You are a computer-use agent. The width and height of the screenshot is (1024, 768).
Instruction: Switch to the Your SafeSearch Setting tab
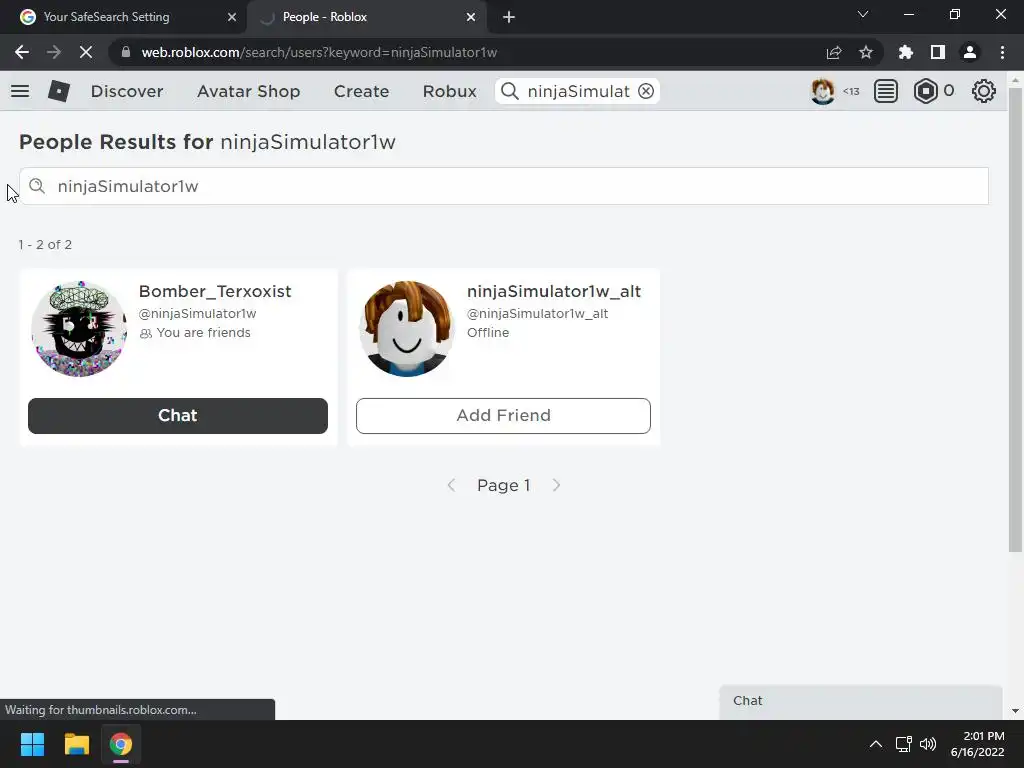pos(124,17)
